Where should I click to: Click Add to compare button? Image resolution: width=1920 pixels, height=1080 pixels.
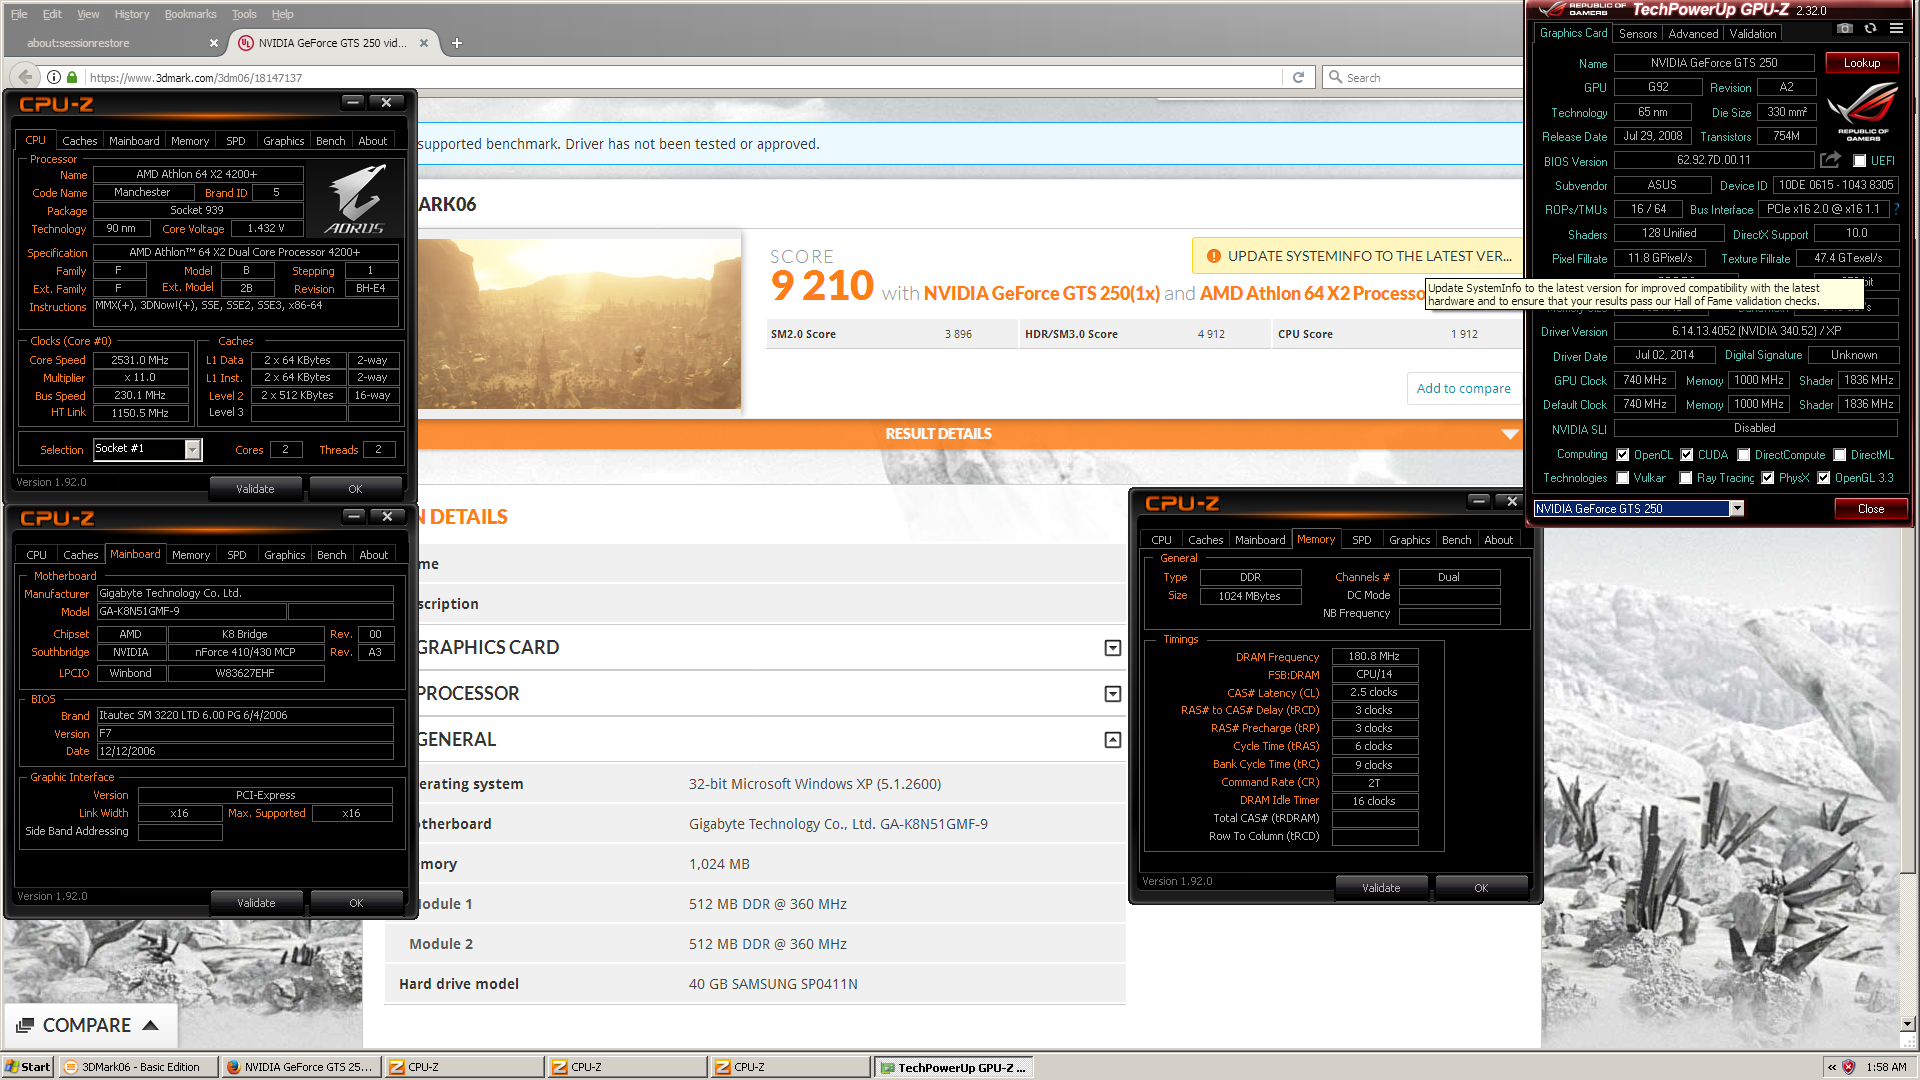pos(1463,388)
